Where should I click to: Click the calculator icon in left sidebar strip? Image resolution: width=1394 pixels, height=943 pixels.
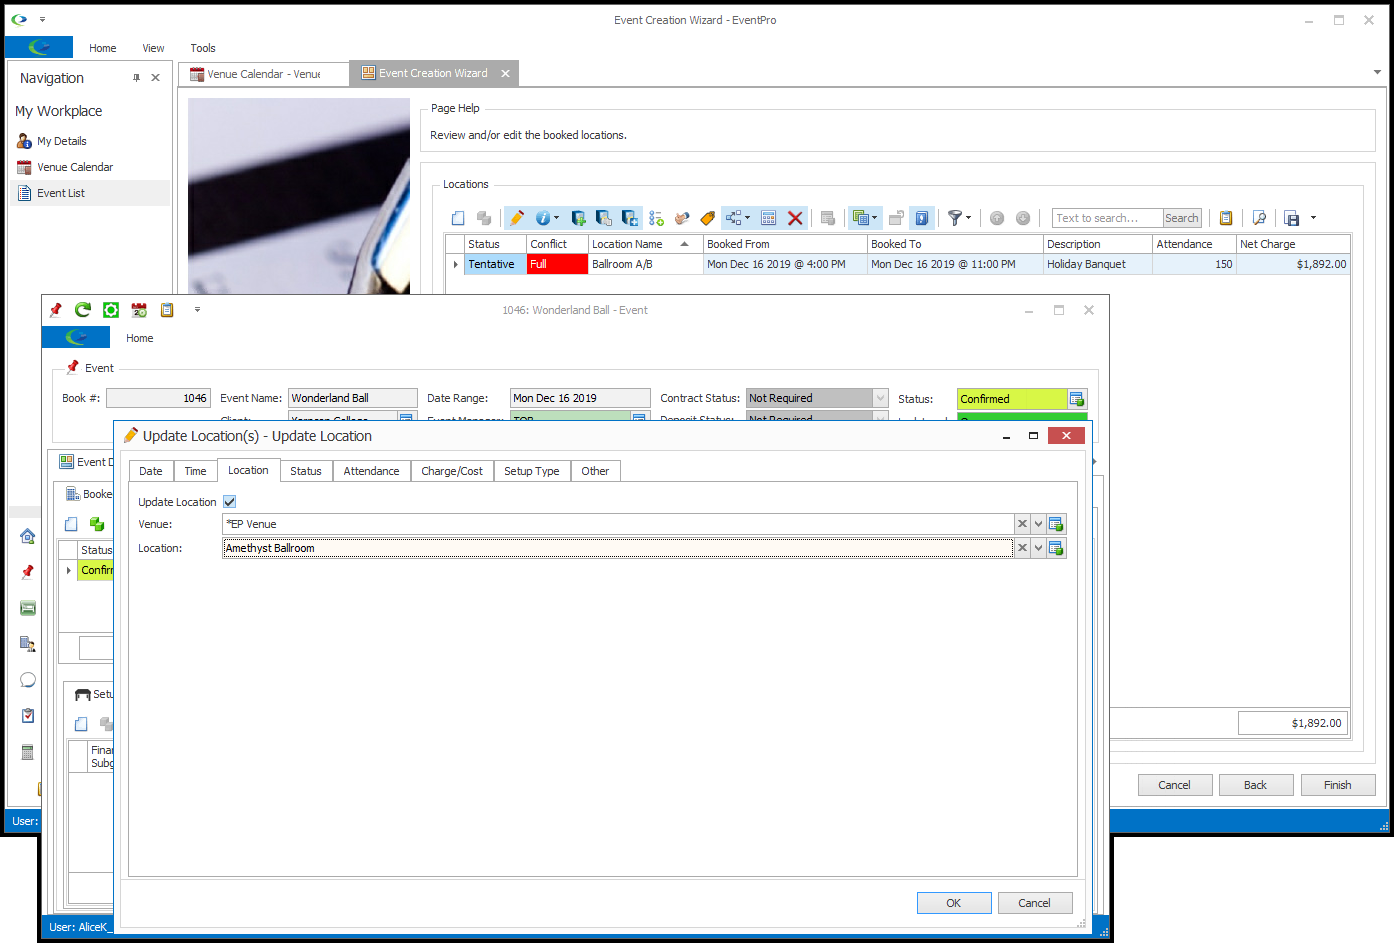coord(28,752)
